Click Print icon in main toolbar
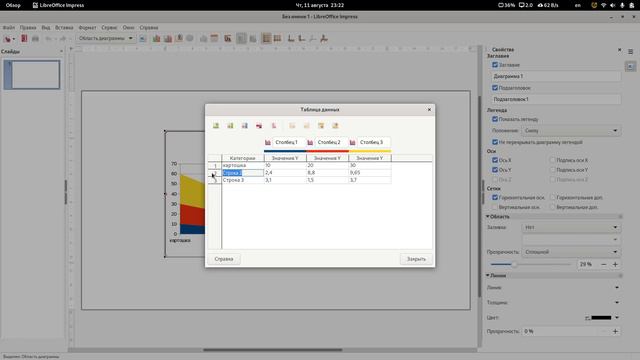Screen dimensions: 640x360 tap(36, 38)
